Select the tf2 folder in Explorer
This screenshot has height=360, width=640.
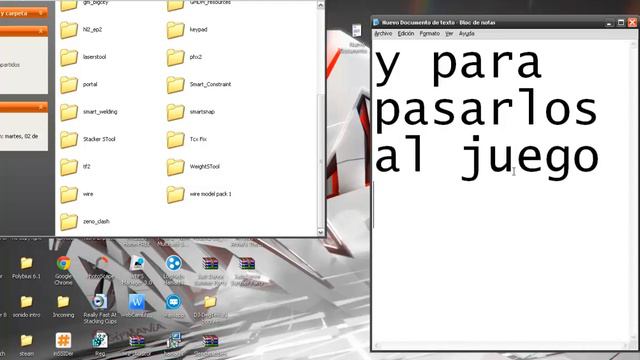click(75, 167)
